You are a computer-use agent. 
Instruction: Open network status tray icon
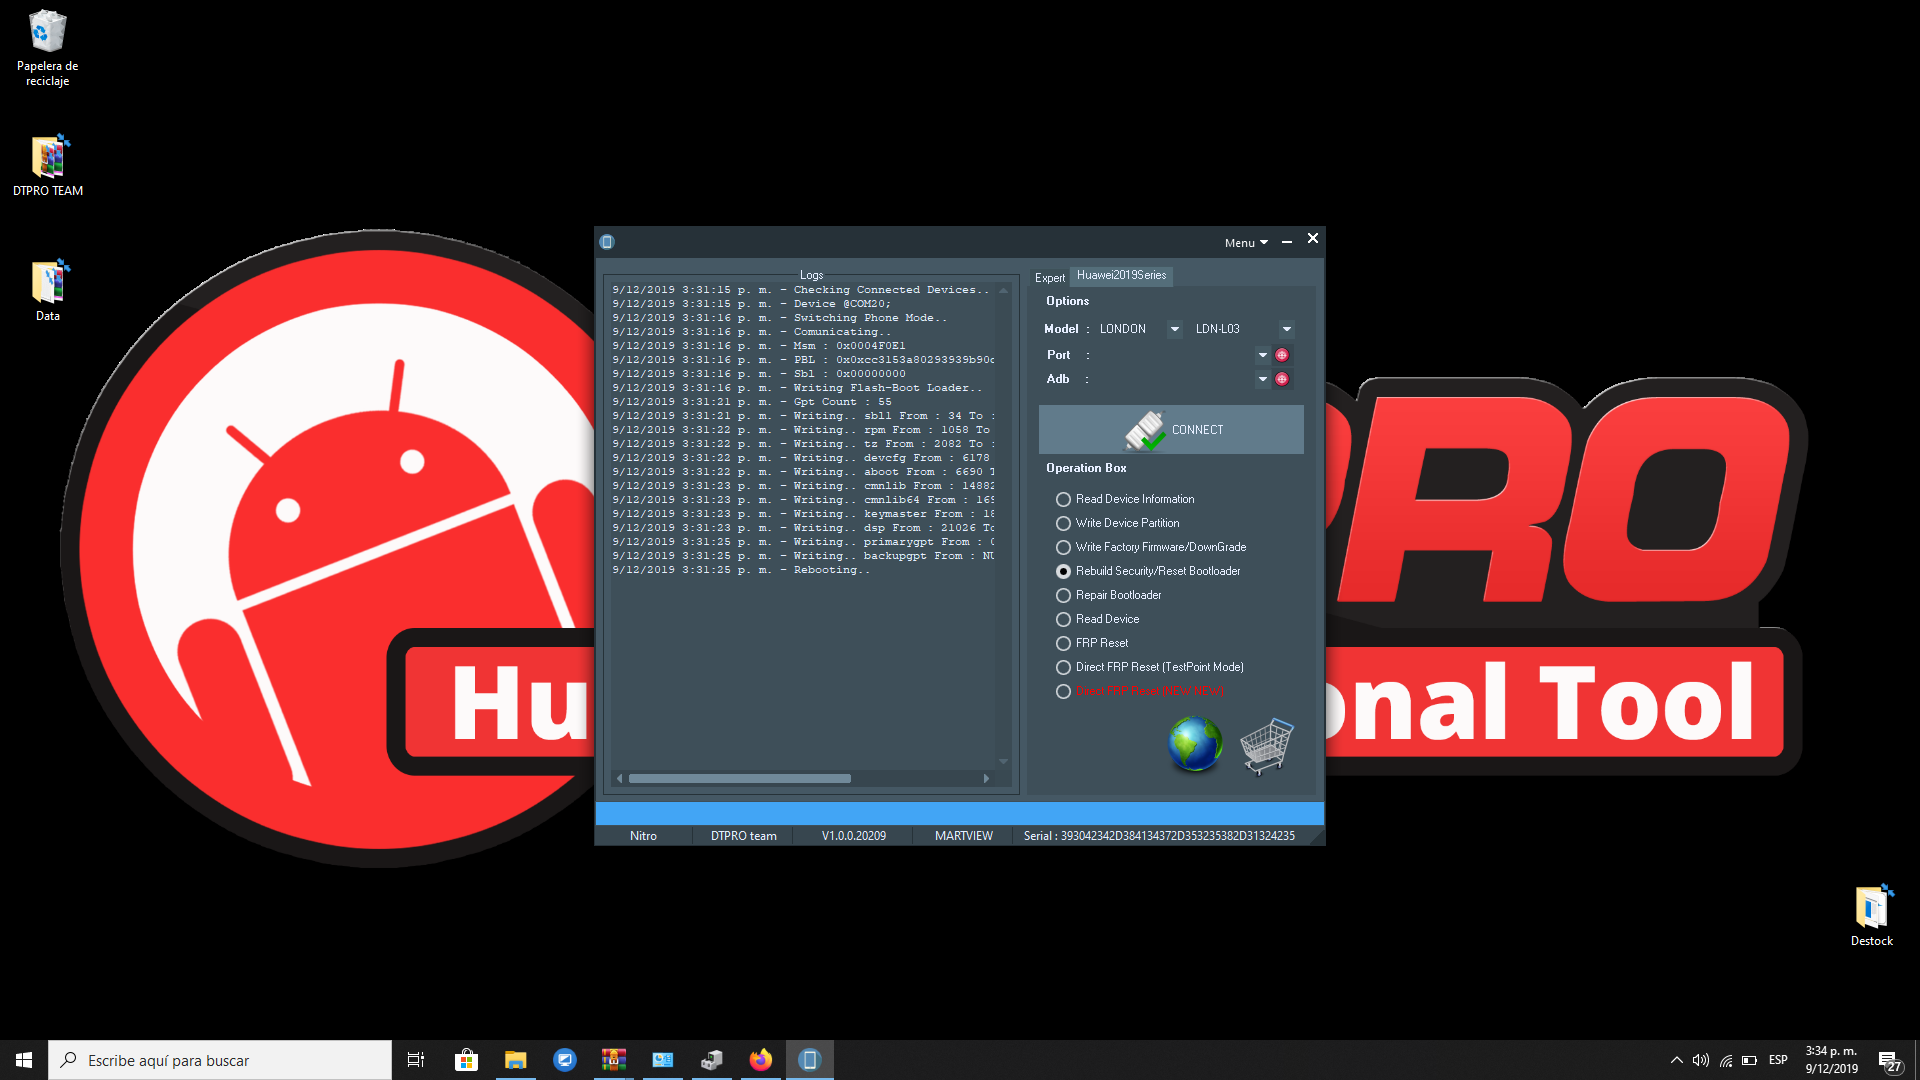pyautogui.click(x=1726, y=1060)
